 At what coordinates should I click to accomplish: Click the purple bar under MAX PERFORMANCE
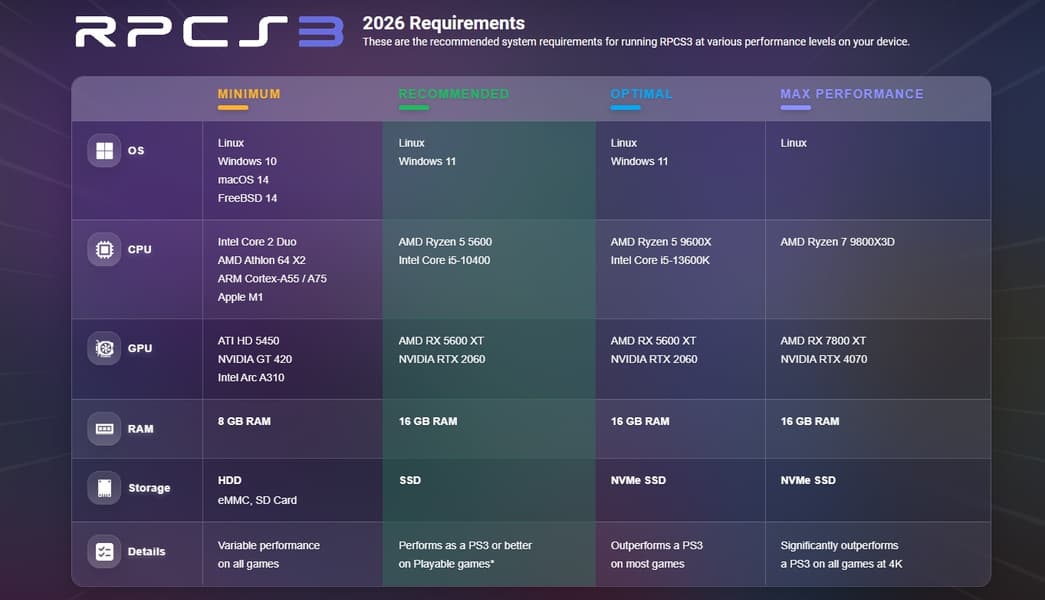click(x=795, y=107)
